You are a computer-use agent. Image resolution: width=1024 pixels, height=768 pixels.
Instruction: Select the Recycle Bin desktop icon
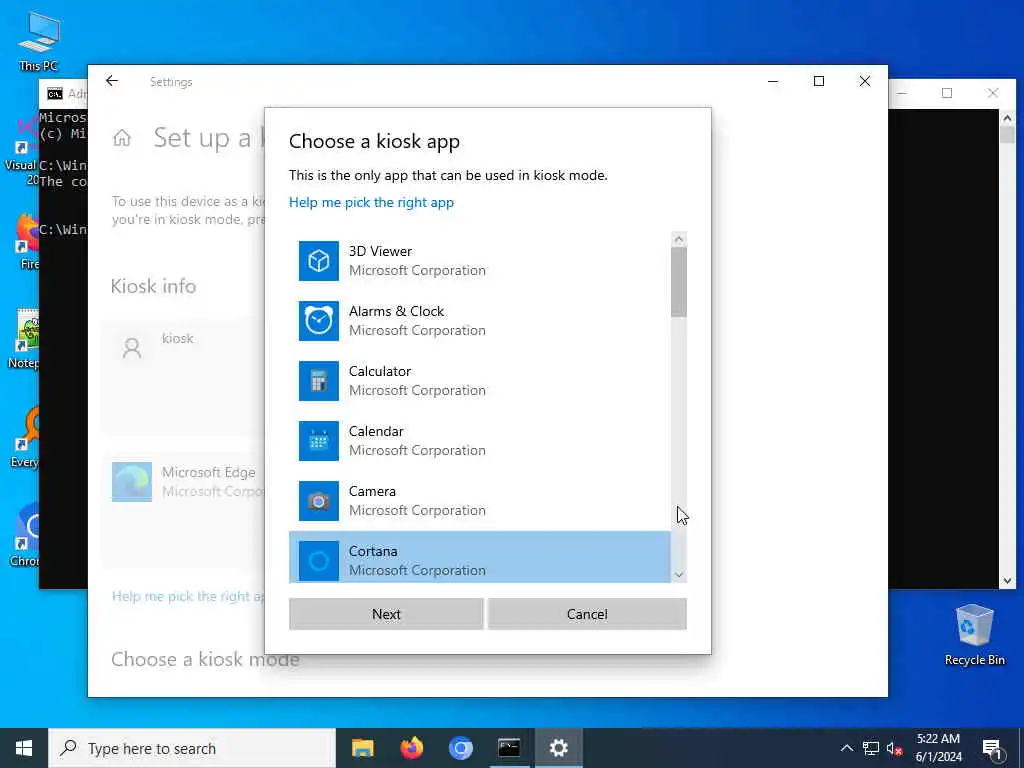tap(974, 635)
